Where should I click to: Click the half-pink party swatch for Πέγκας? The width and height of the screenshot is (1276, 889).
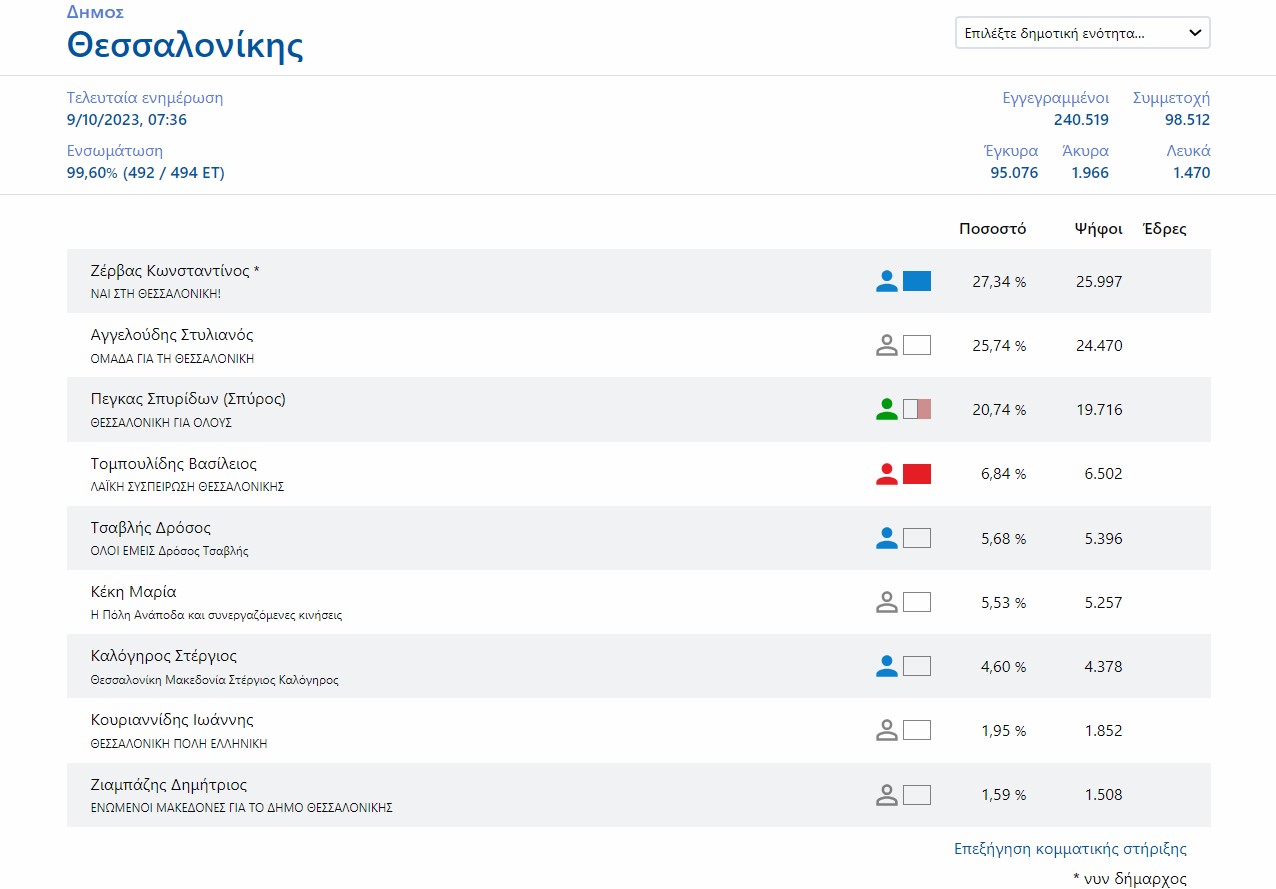coord(916,409)
